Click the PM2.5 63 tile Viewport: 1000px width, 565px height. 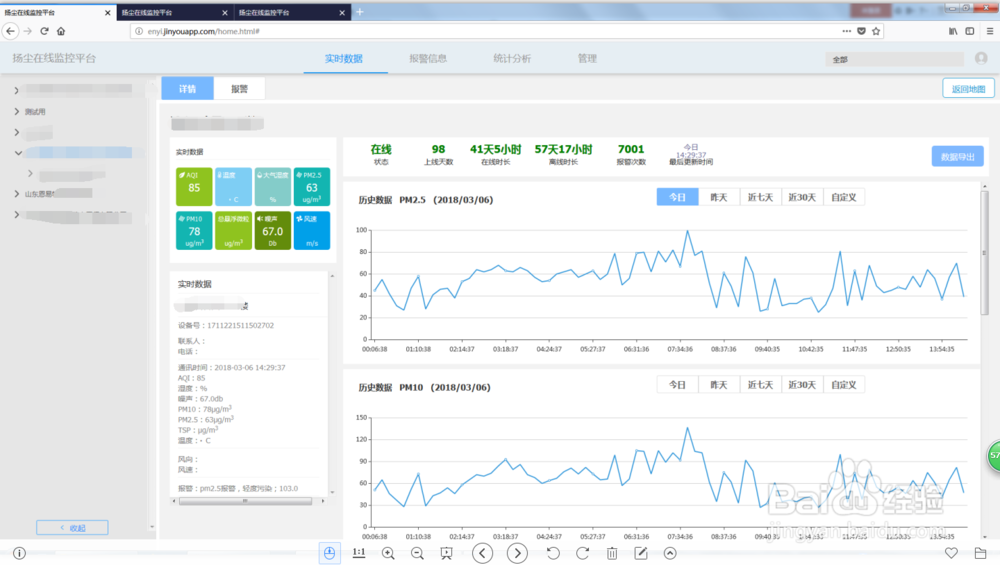311,187
